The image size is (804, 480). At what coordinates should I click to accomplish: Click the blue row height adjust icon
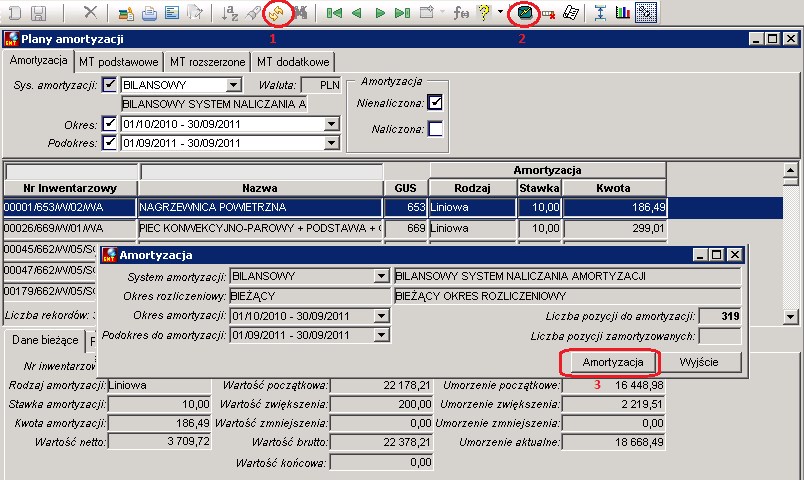[x=600, y=13]
